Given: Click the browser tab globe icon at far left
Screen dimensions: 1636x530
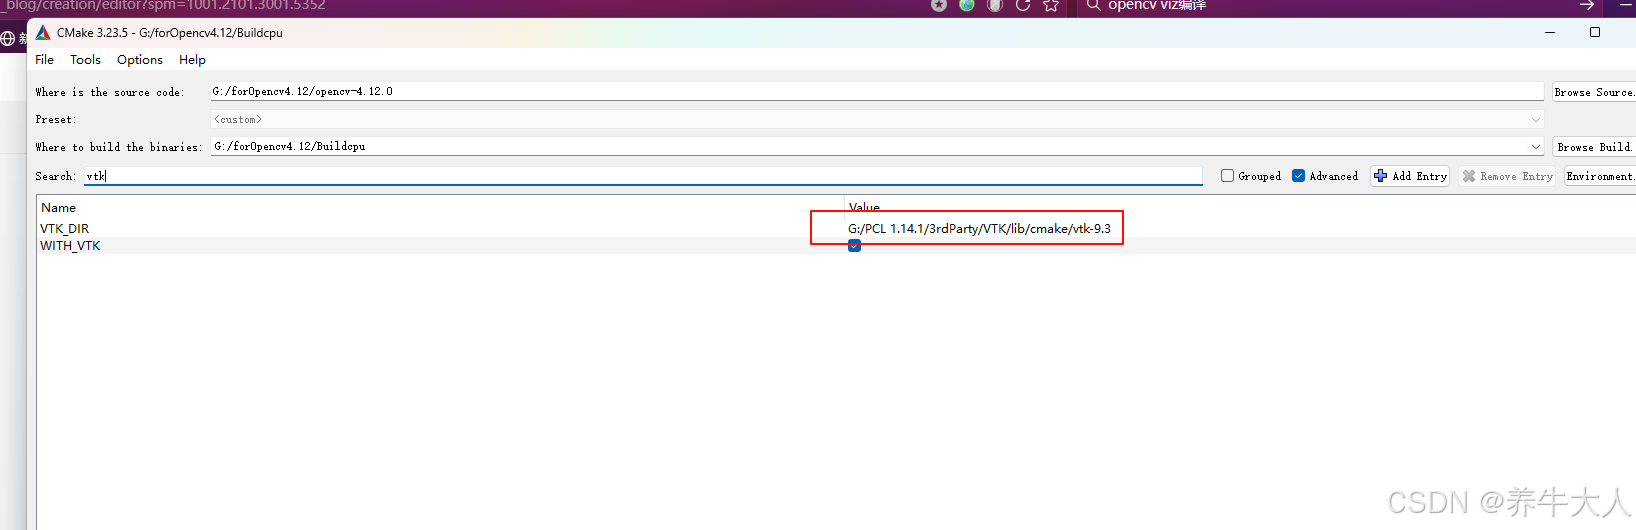Looking at the screenshot, I should tap(8, 39).
